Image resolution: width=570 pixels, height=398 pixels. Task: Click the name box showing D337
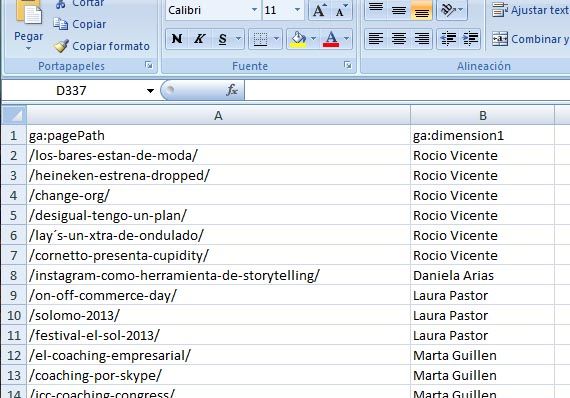pos(71,91)
